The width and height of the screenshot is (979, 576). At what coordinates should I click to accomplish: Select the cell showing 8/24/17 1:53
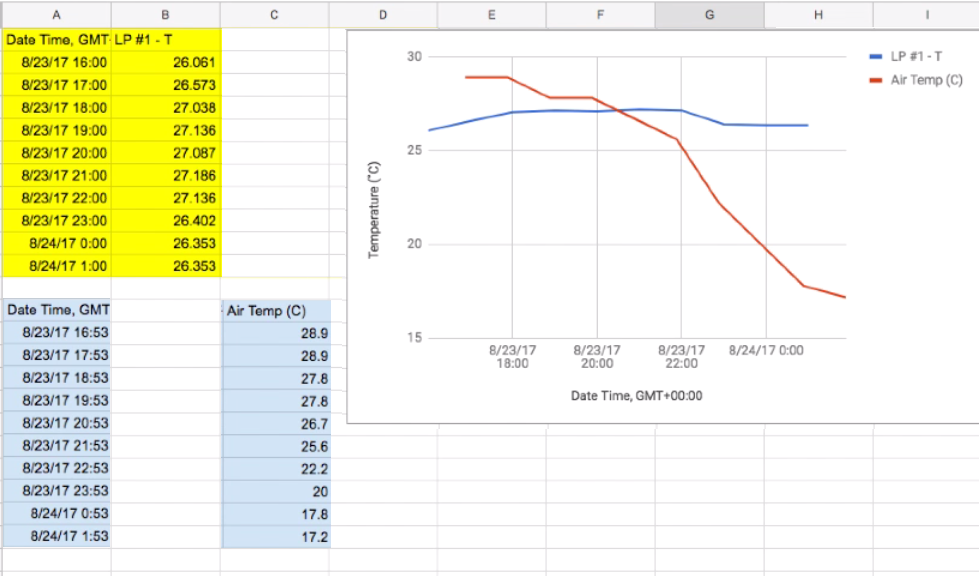tap(56, 537)
